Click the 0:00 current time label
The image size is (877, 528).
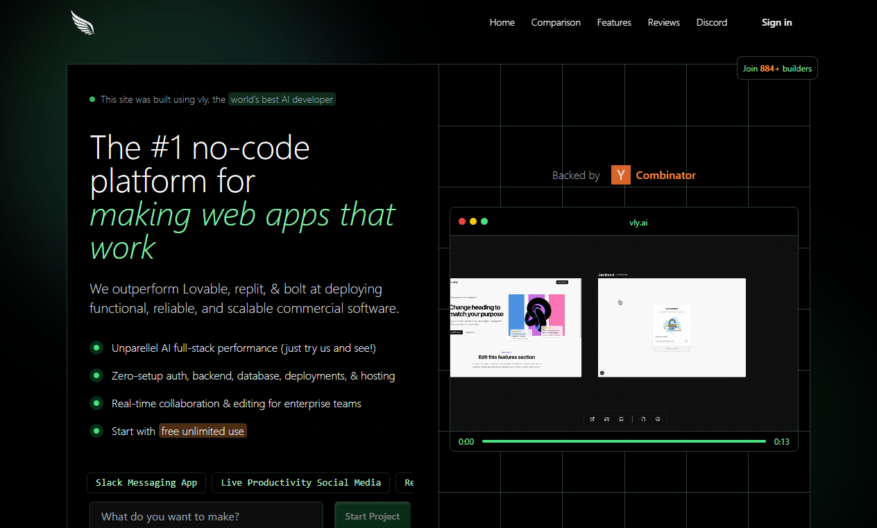click(466, 442)
